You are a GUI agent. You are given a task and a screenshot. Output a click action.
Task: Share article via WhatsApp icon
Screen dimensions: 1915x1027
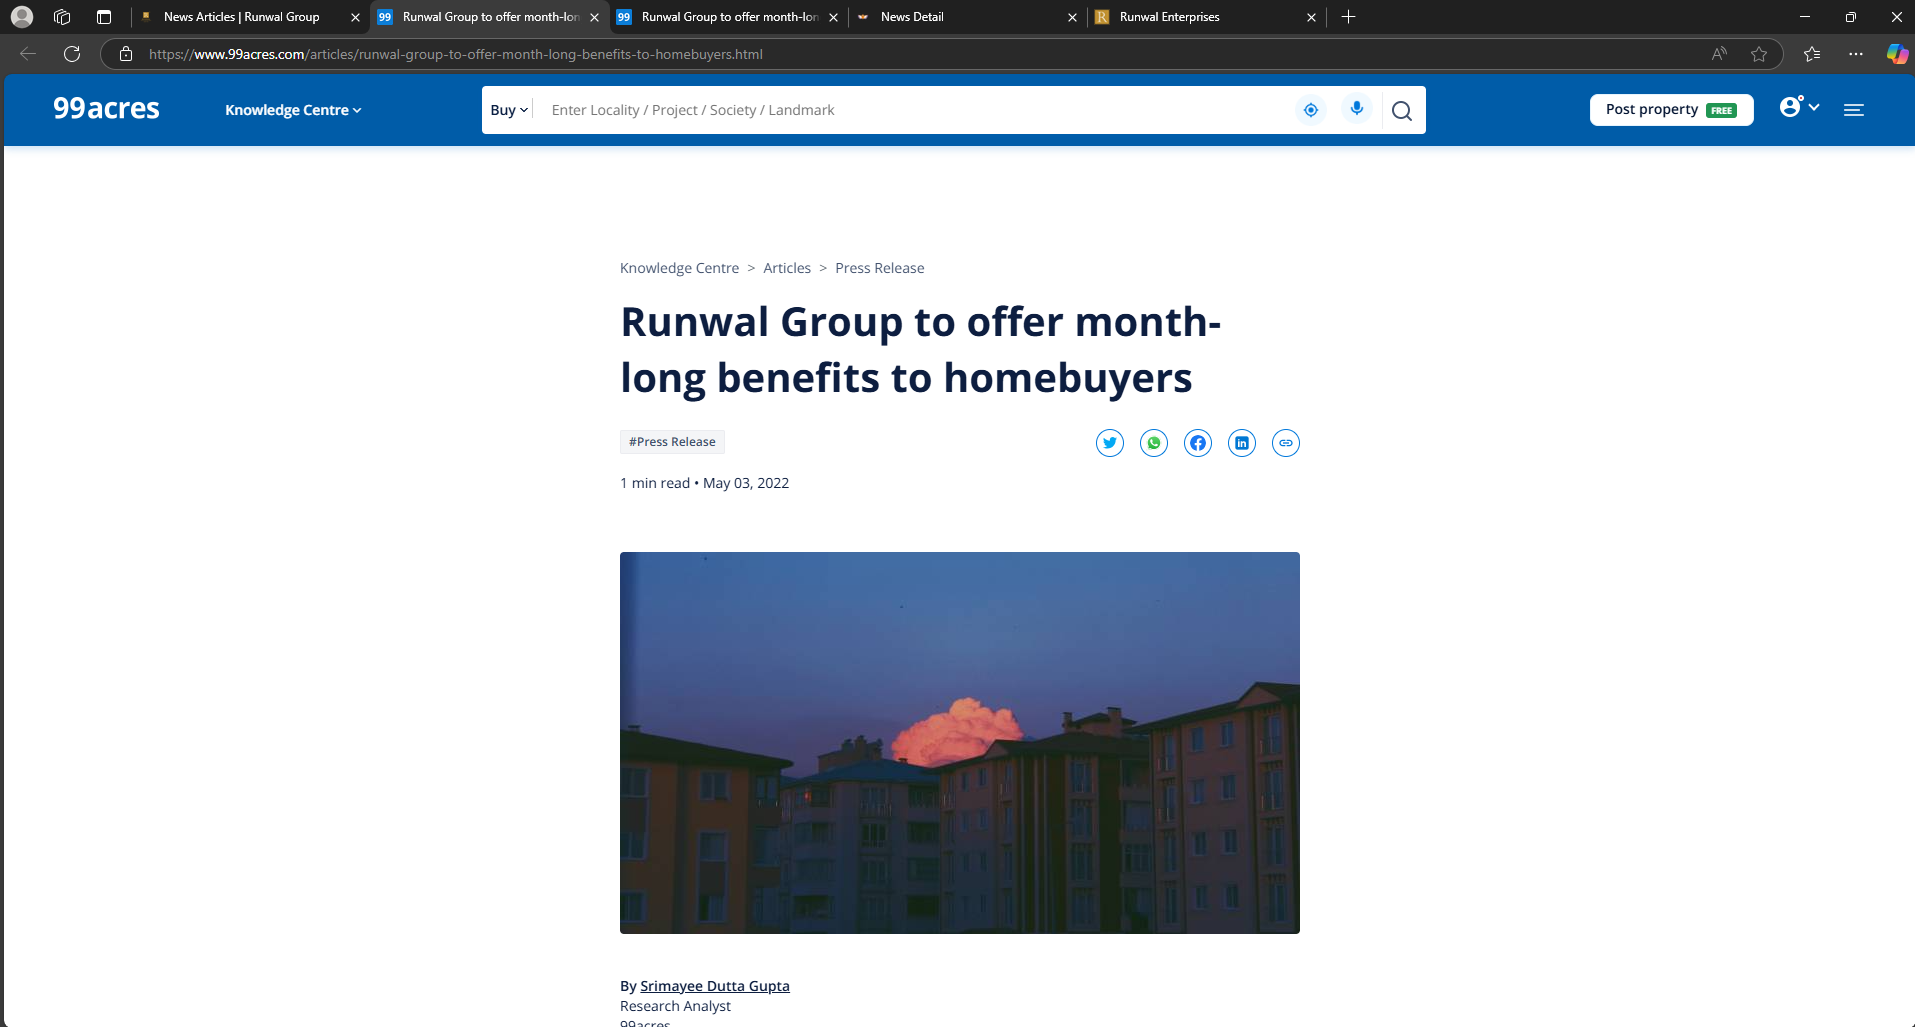[x=1153, y=443]
